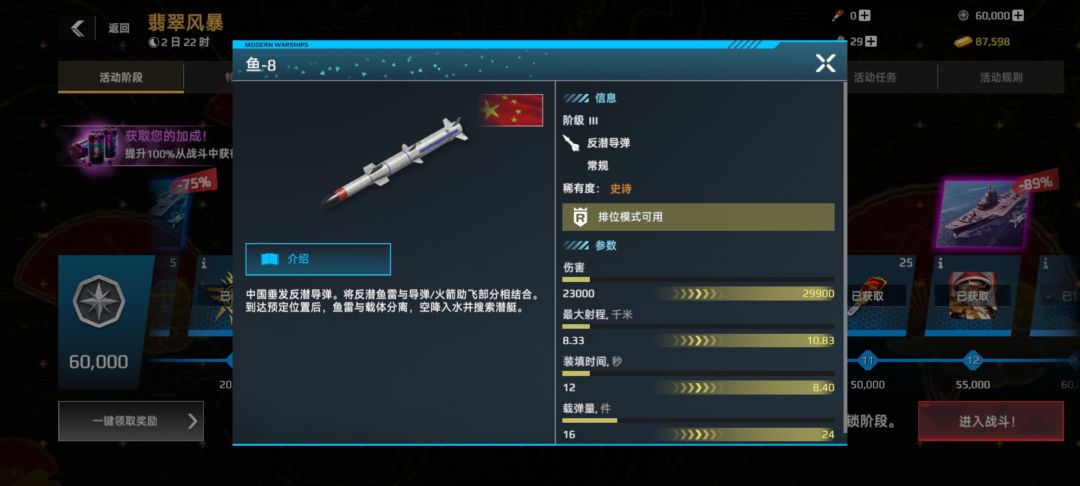1080x486 pixels.
Task: Click the compass star medal icon
Action: pyautogui.click(x=99, y=301)
